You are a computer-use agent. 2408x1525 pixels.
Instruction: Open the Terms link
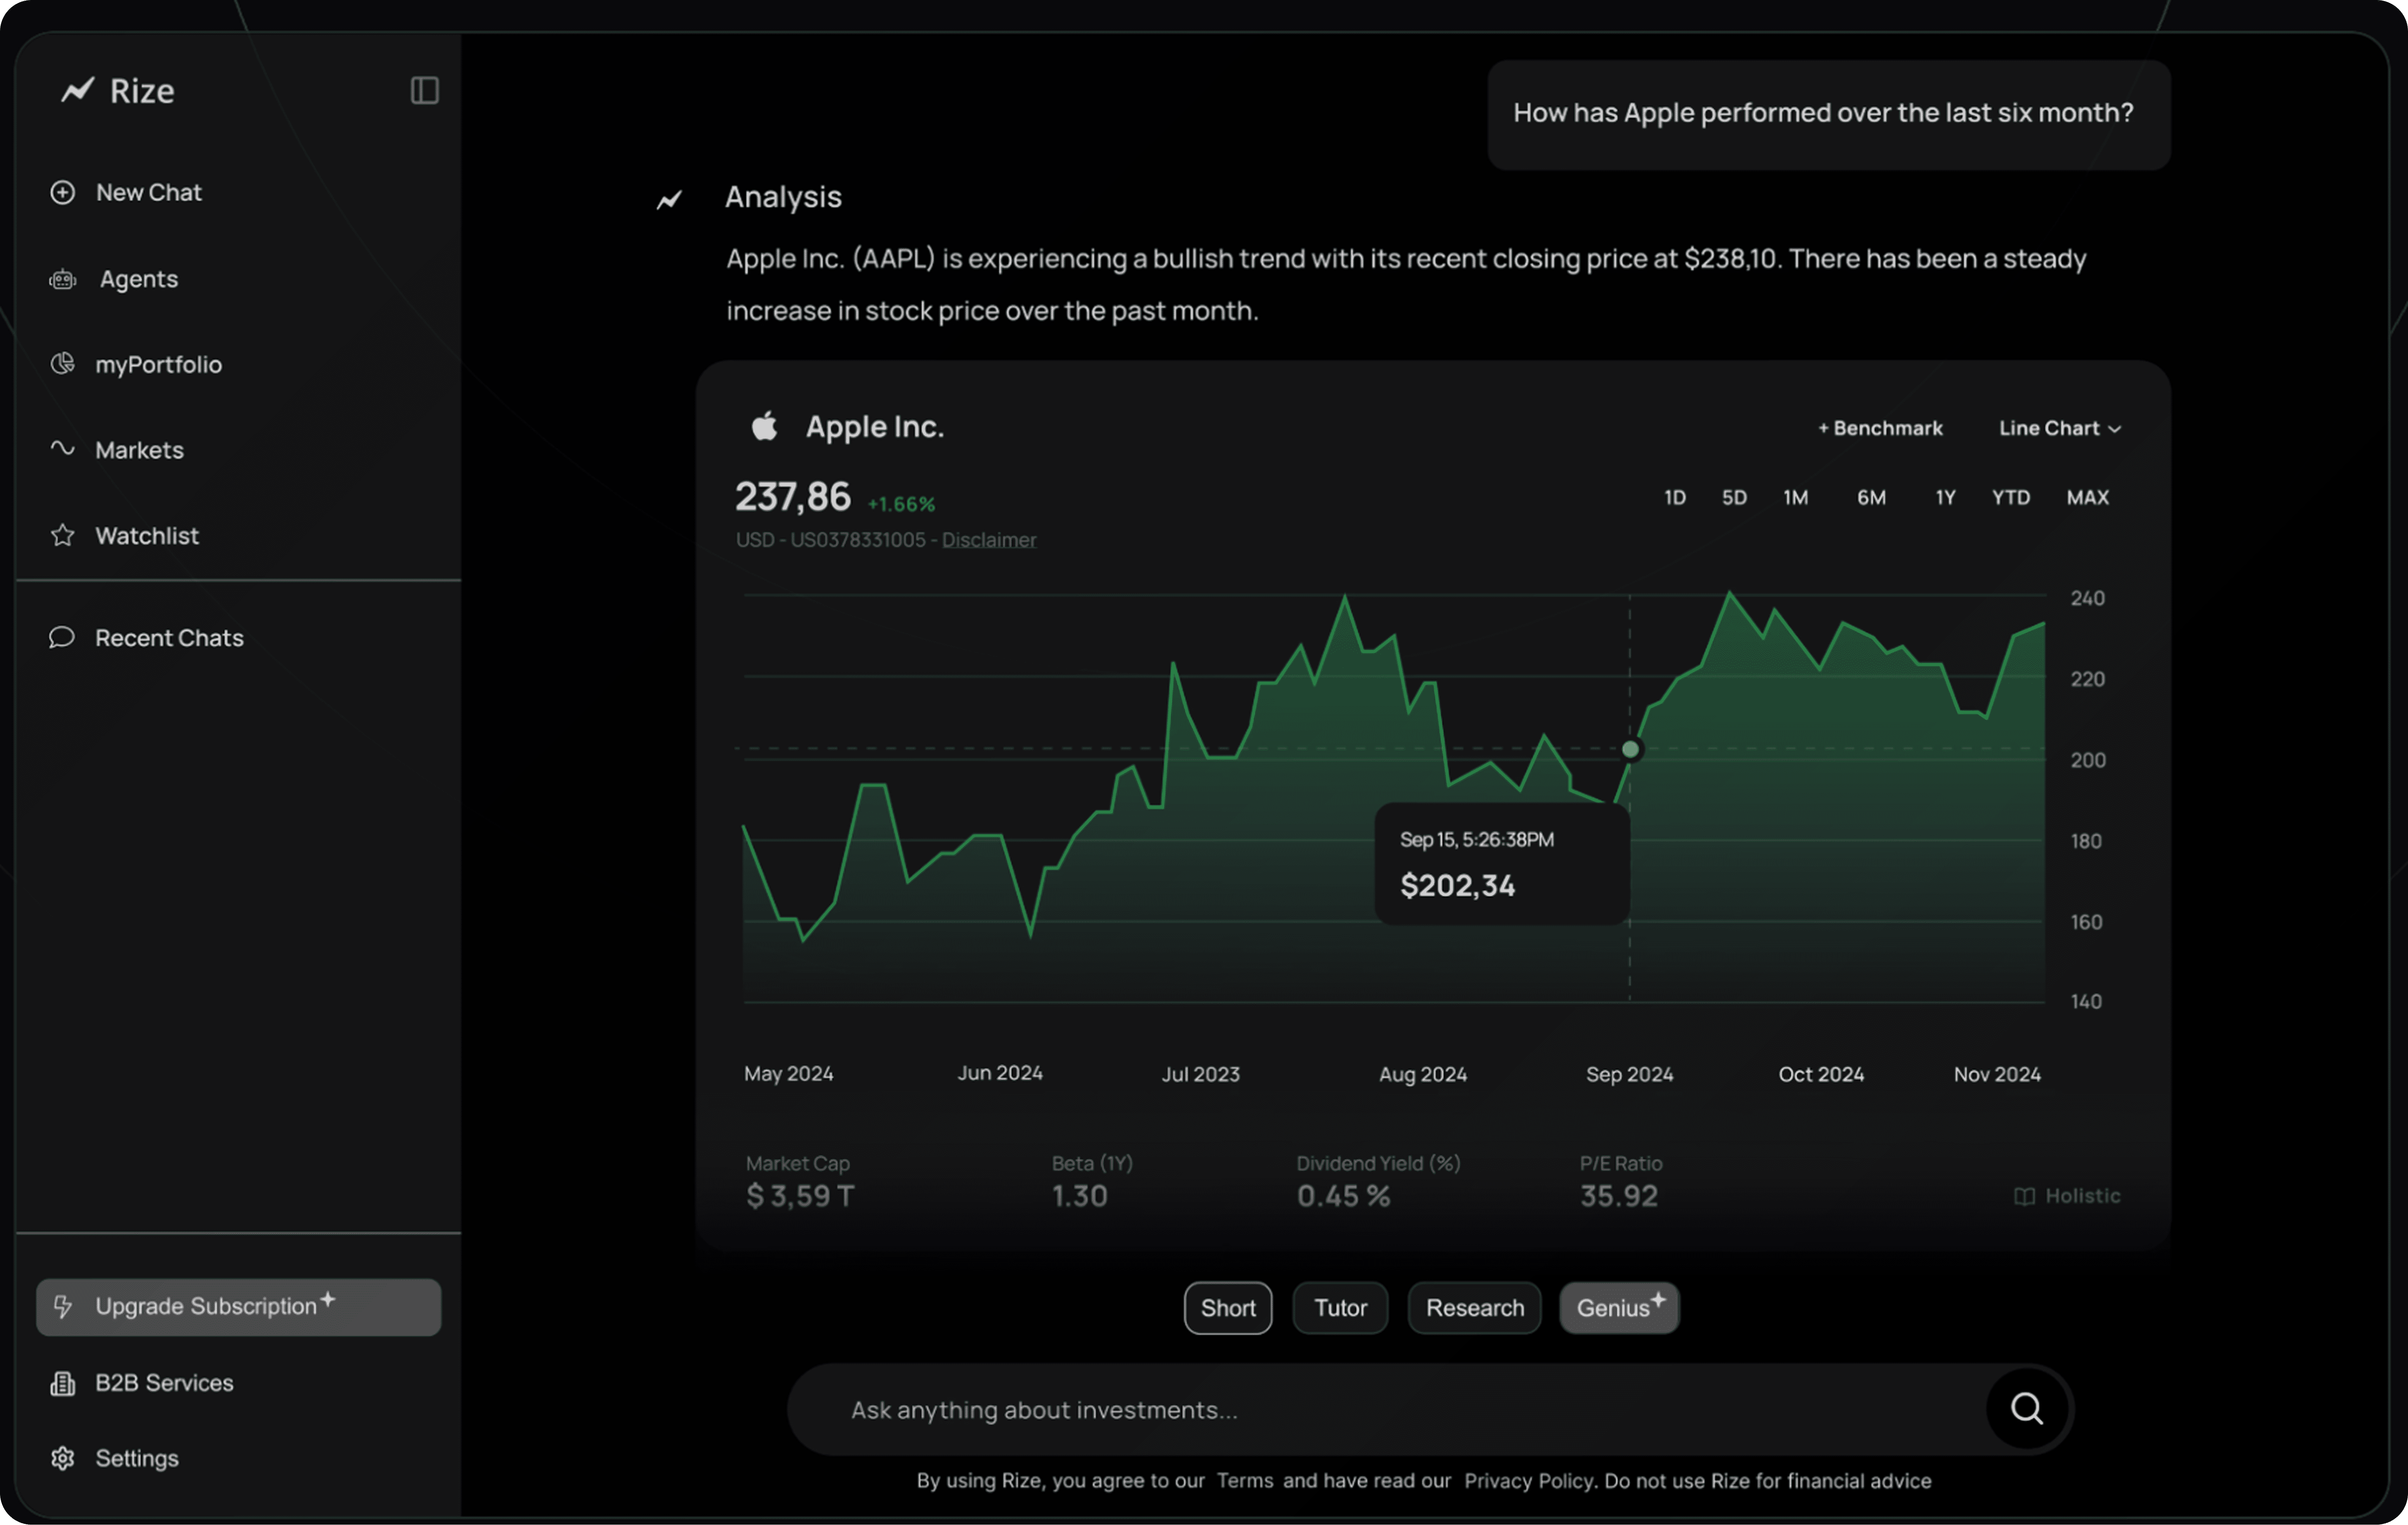pos(1245,1481)
